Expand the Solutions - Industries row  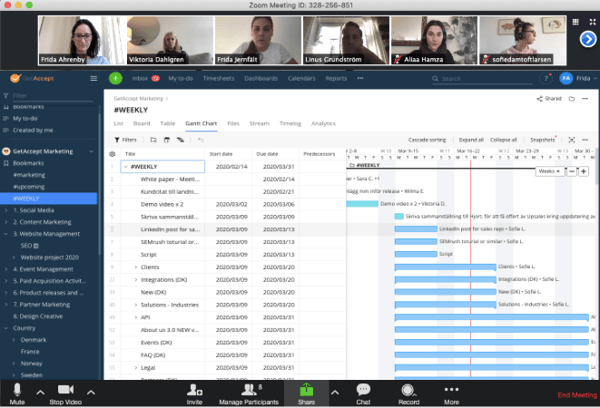pos(135,305)
